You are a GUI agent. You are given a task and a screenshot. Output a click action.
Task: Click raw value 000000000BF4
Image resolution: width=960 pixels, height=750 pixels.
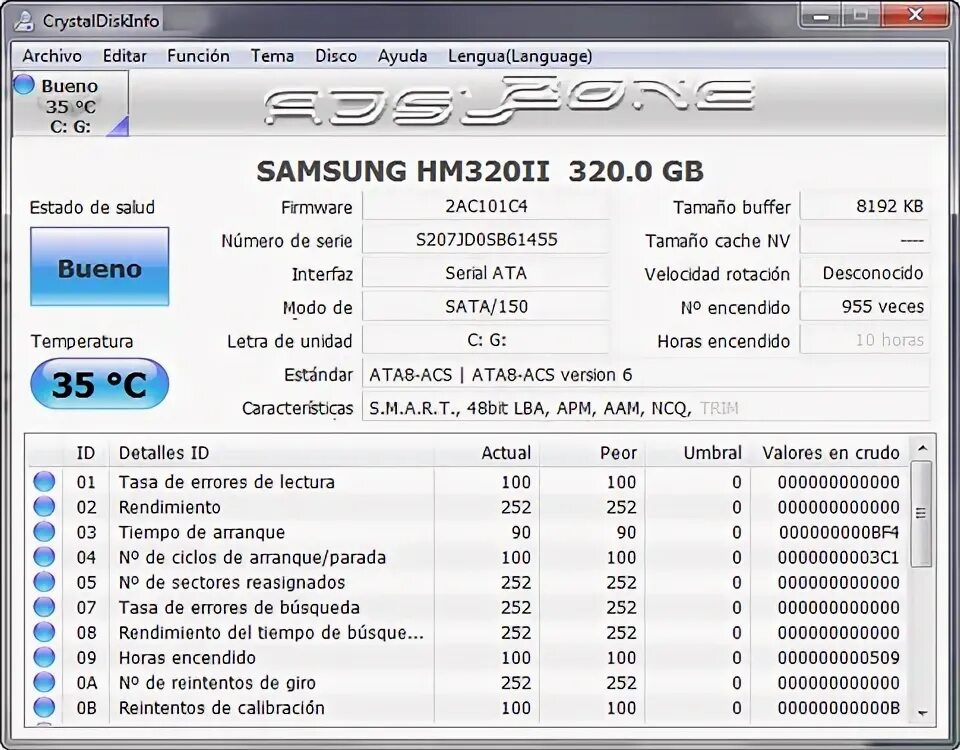pos(839,532)
